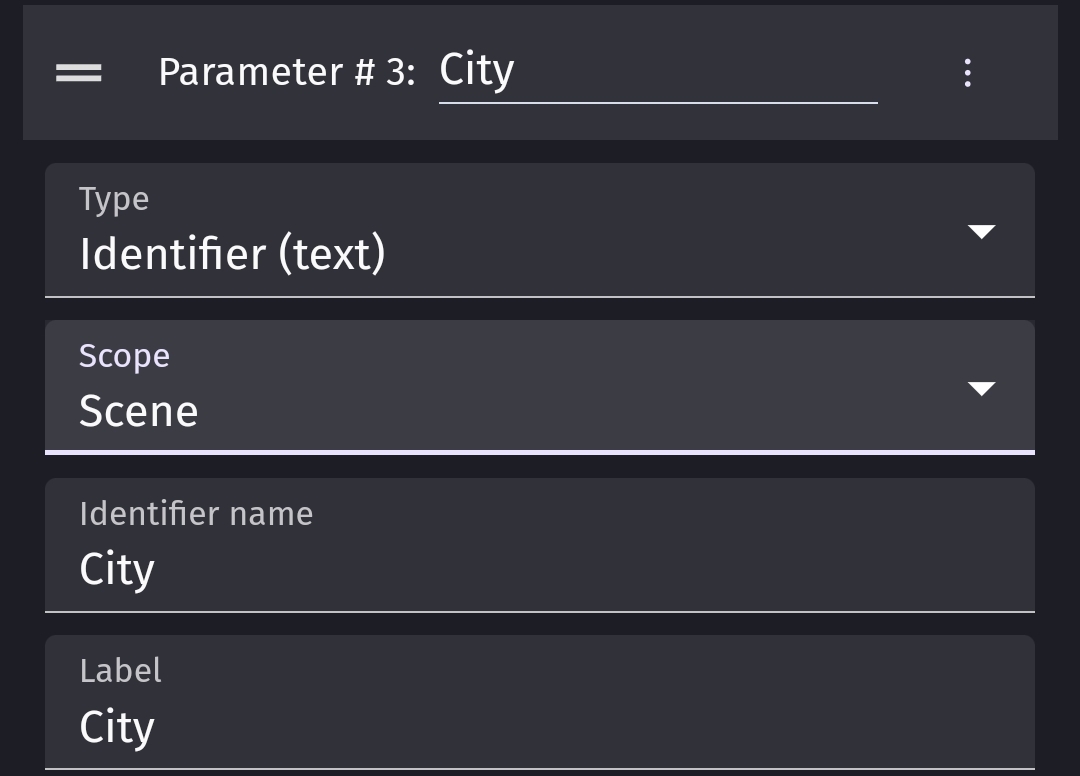1080x776 pixels.
Task: Click the 'Type' field caption
Action: pos(114,200)
